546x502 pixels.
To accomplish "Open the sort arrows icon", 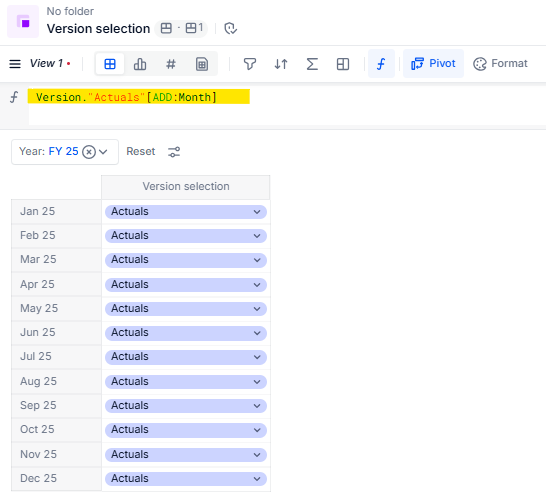I will click(281, 64).
